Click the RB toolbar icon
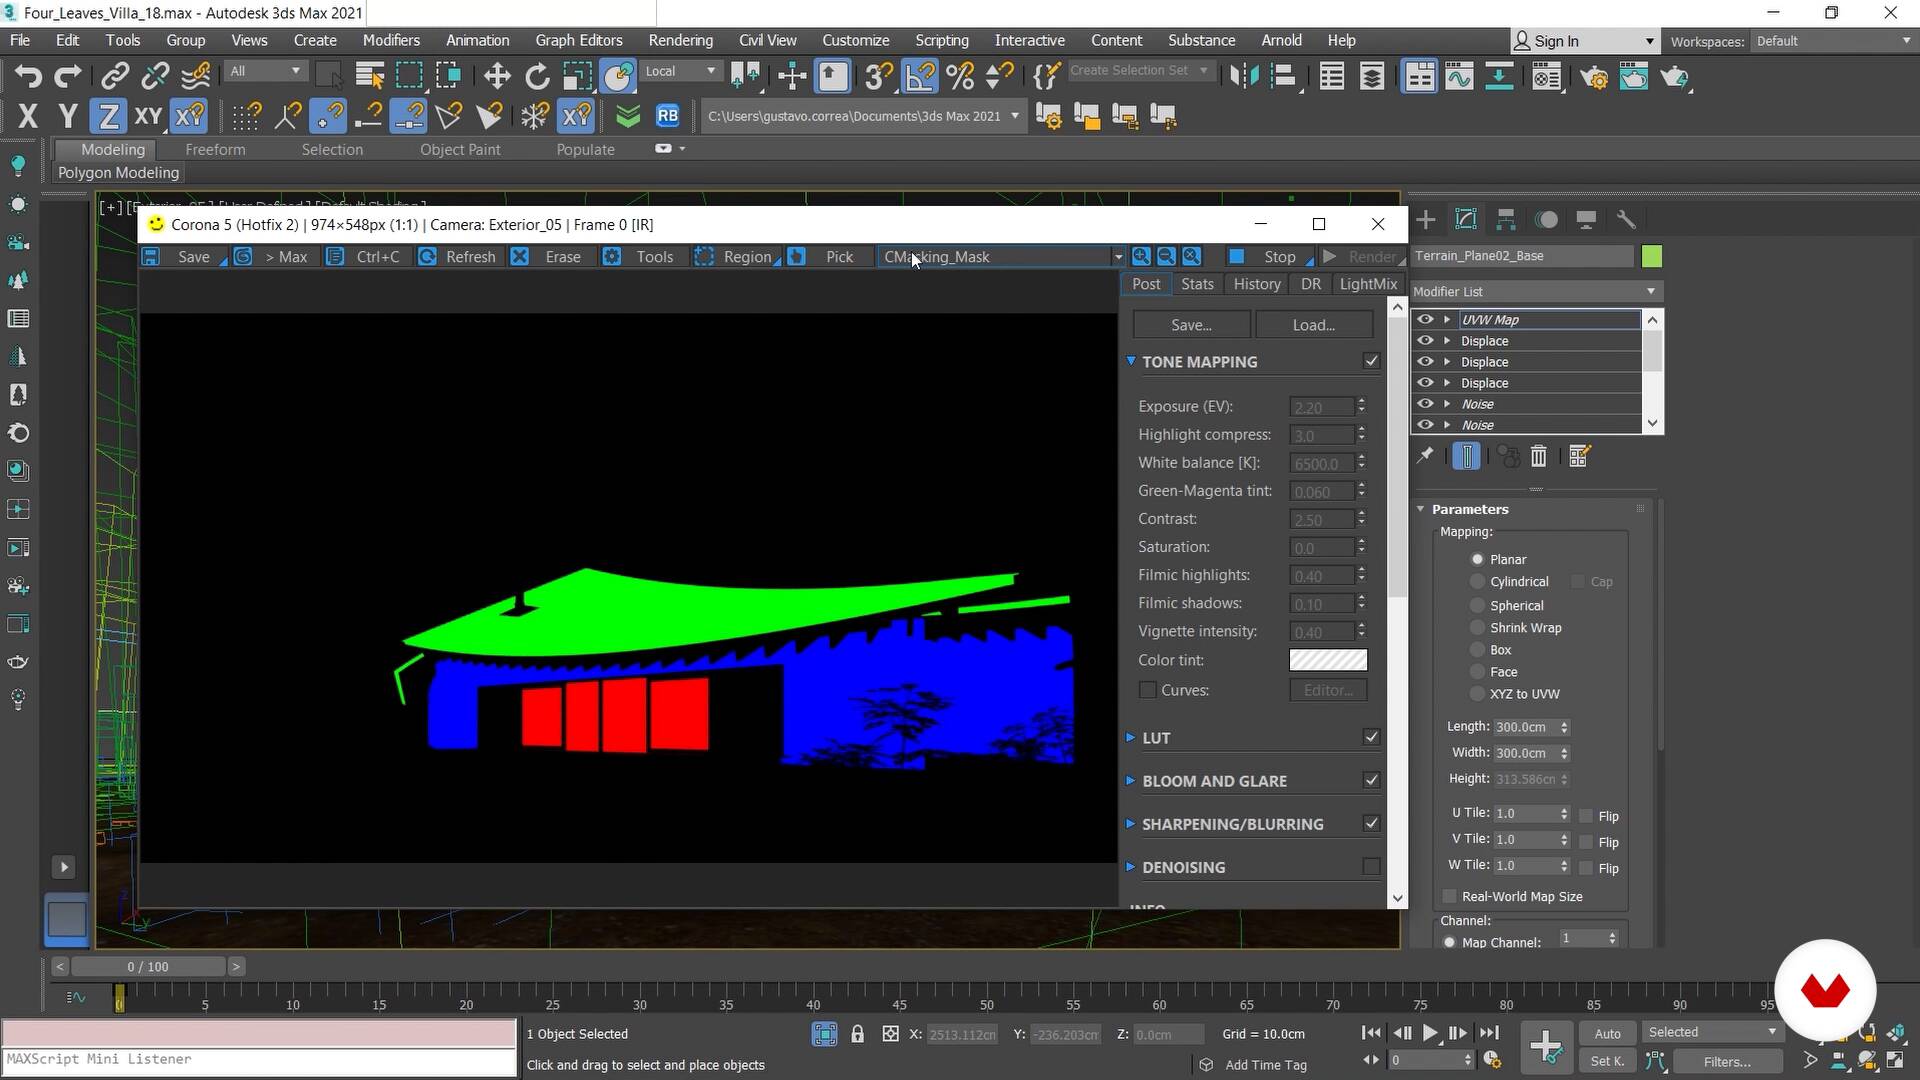1920x1080 pixels. click(668, 116)
